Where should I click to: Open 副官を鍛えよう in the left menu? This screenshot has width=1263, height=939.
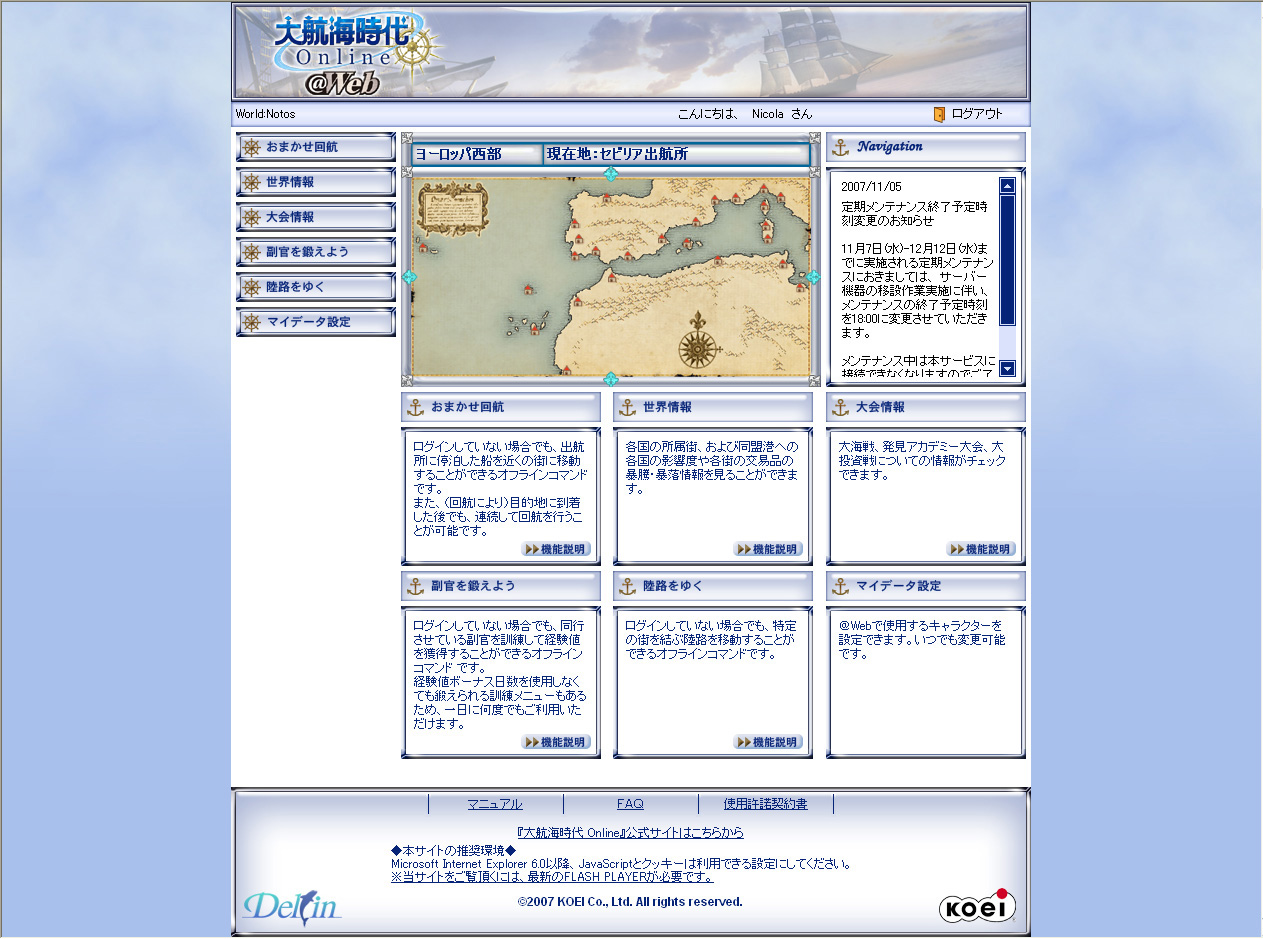pos(316,252)
